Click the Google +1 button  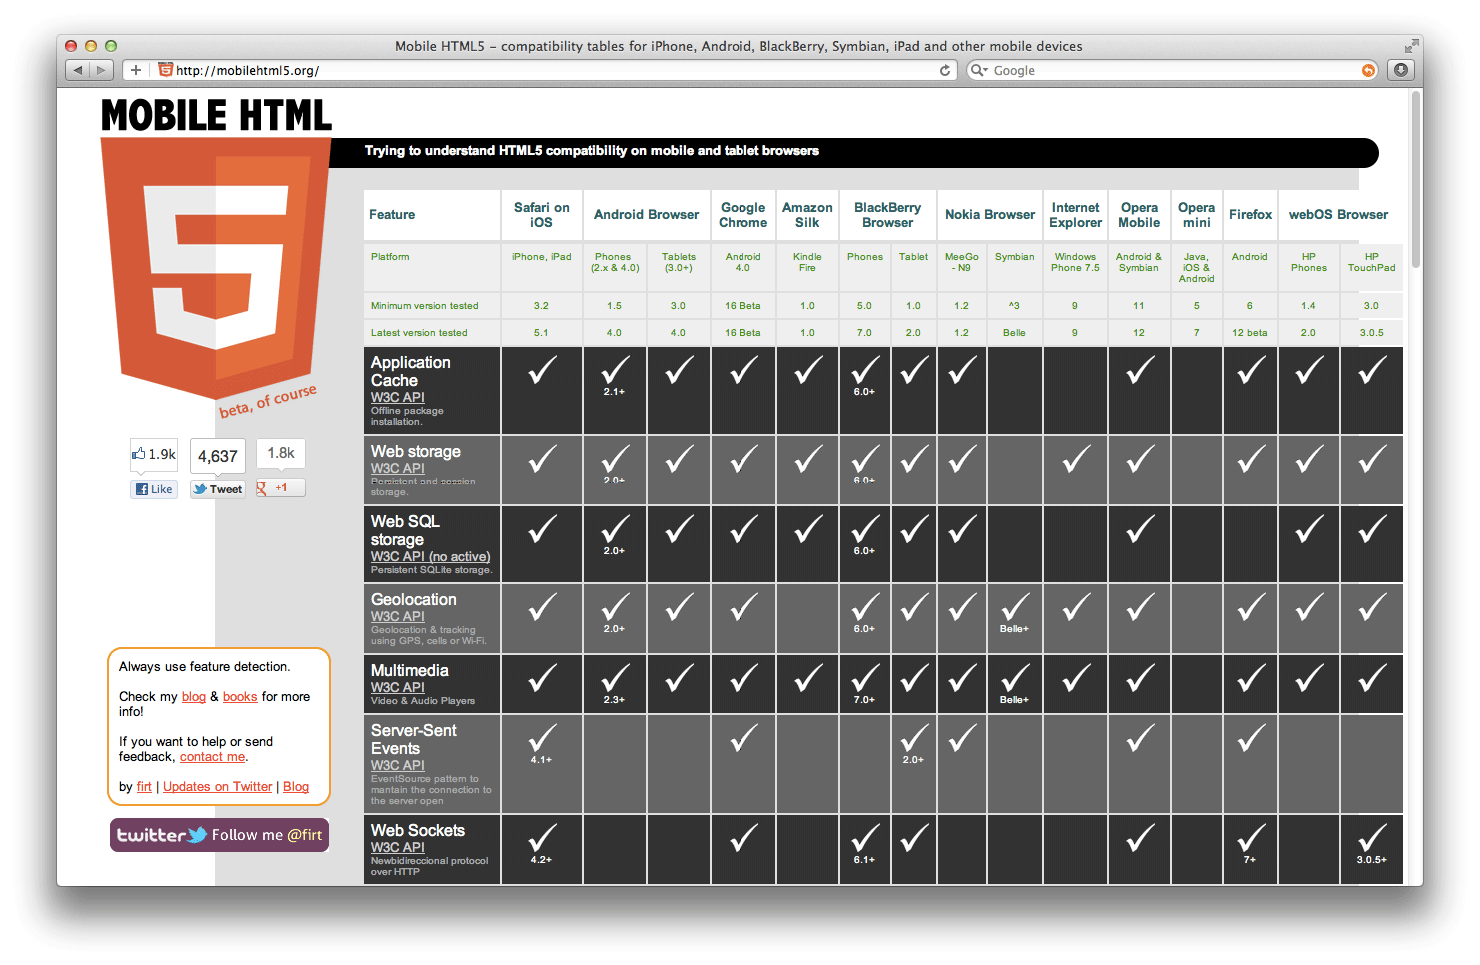(280, 488)
